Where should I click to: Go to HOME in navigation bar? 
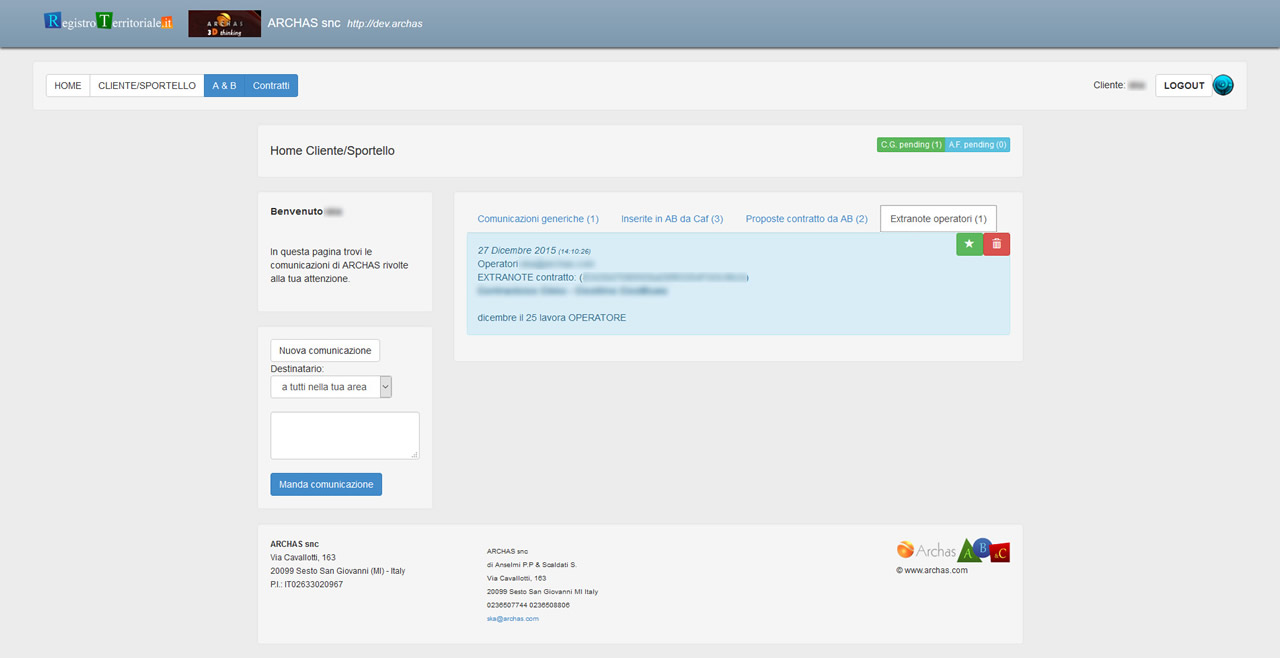click(x=68, y=86)
